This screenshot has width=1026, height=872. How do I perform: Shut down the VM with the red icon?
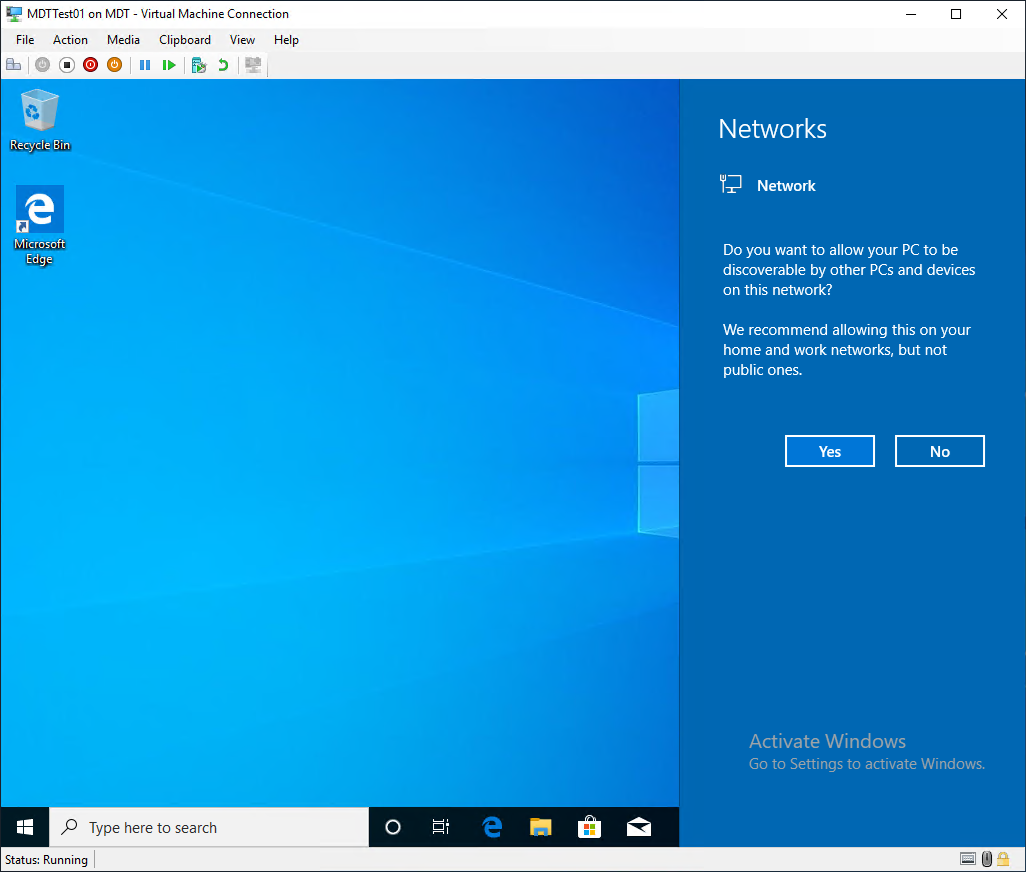point(91,65)
